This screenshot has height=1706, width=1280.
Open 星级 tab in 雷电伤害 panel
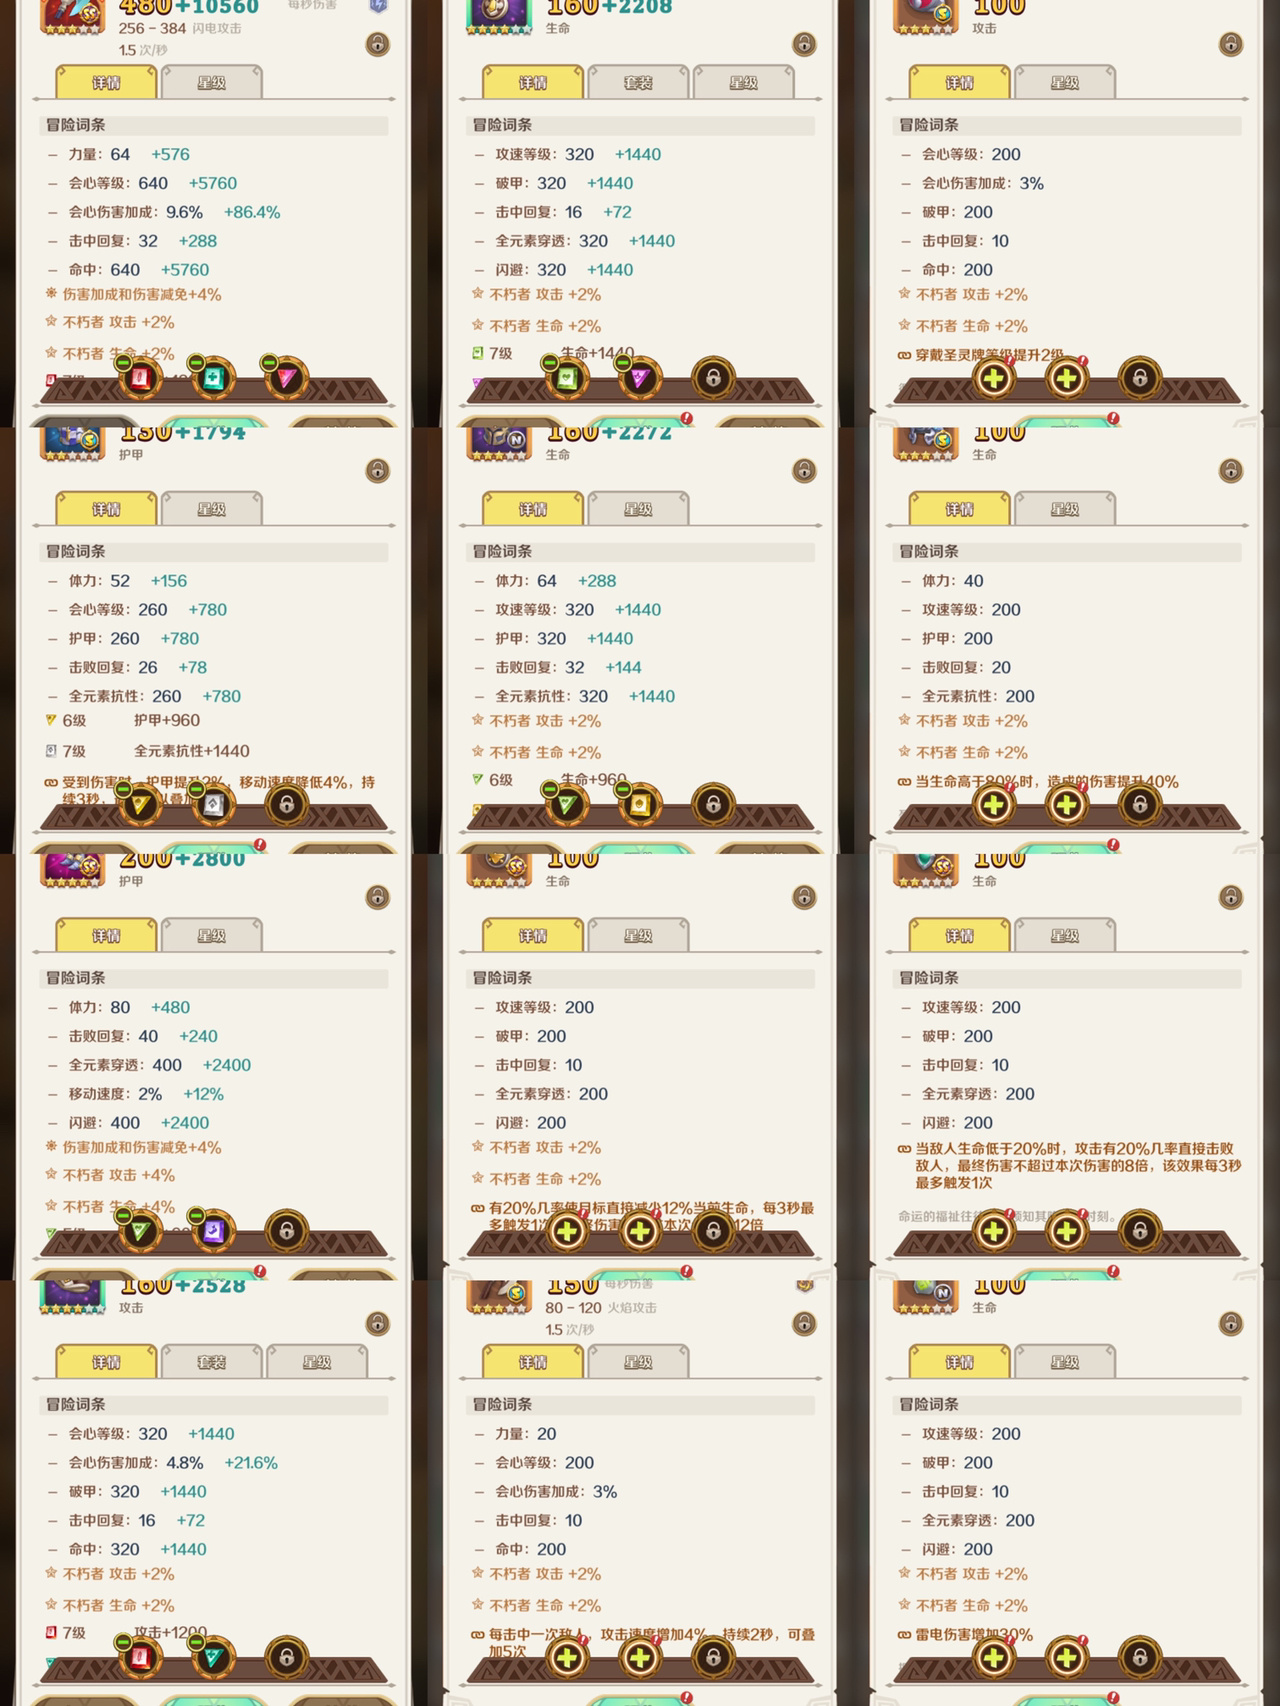1064,1362
